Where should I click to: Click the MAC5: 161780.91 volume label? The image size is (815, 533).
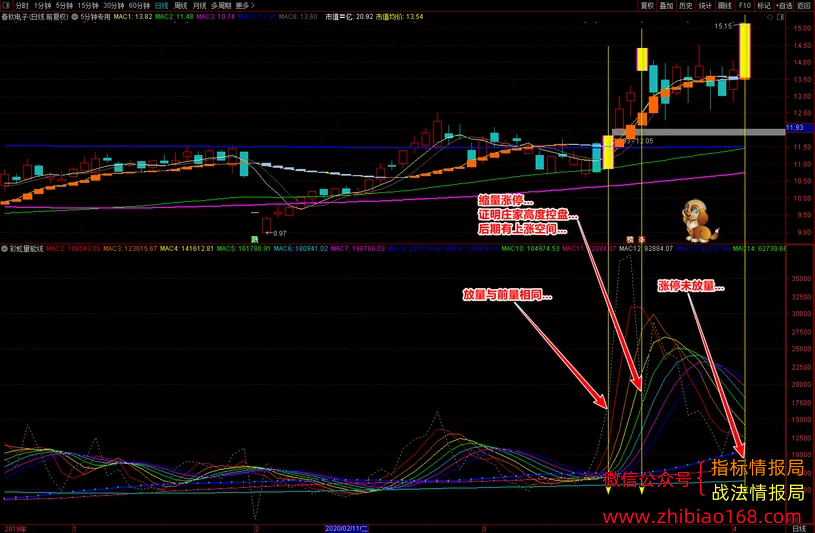(243, 249)
